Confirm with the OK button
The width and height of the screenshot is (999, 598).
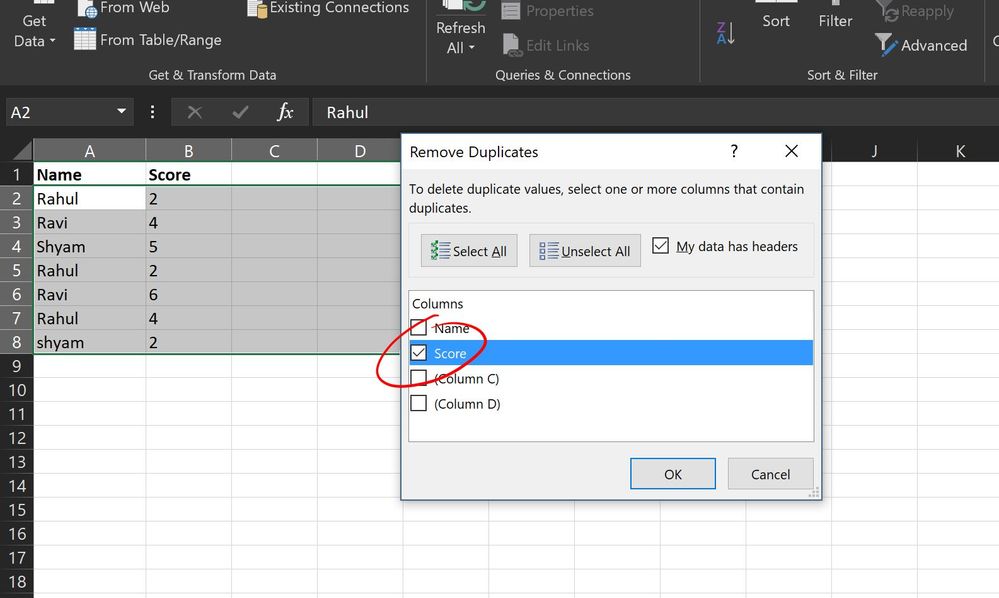click(x=673, y=474)
